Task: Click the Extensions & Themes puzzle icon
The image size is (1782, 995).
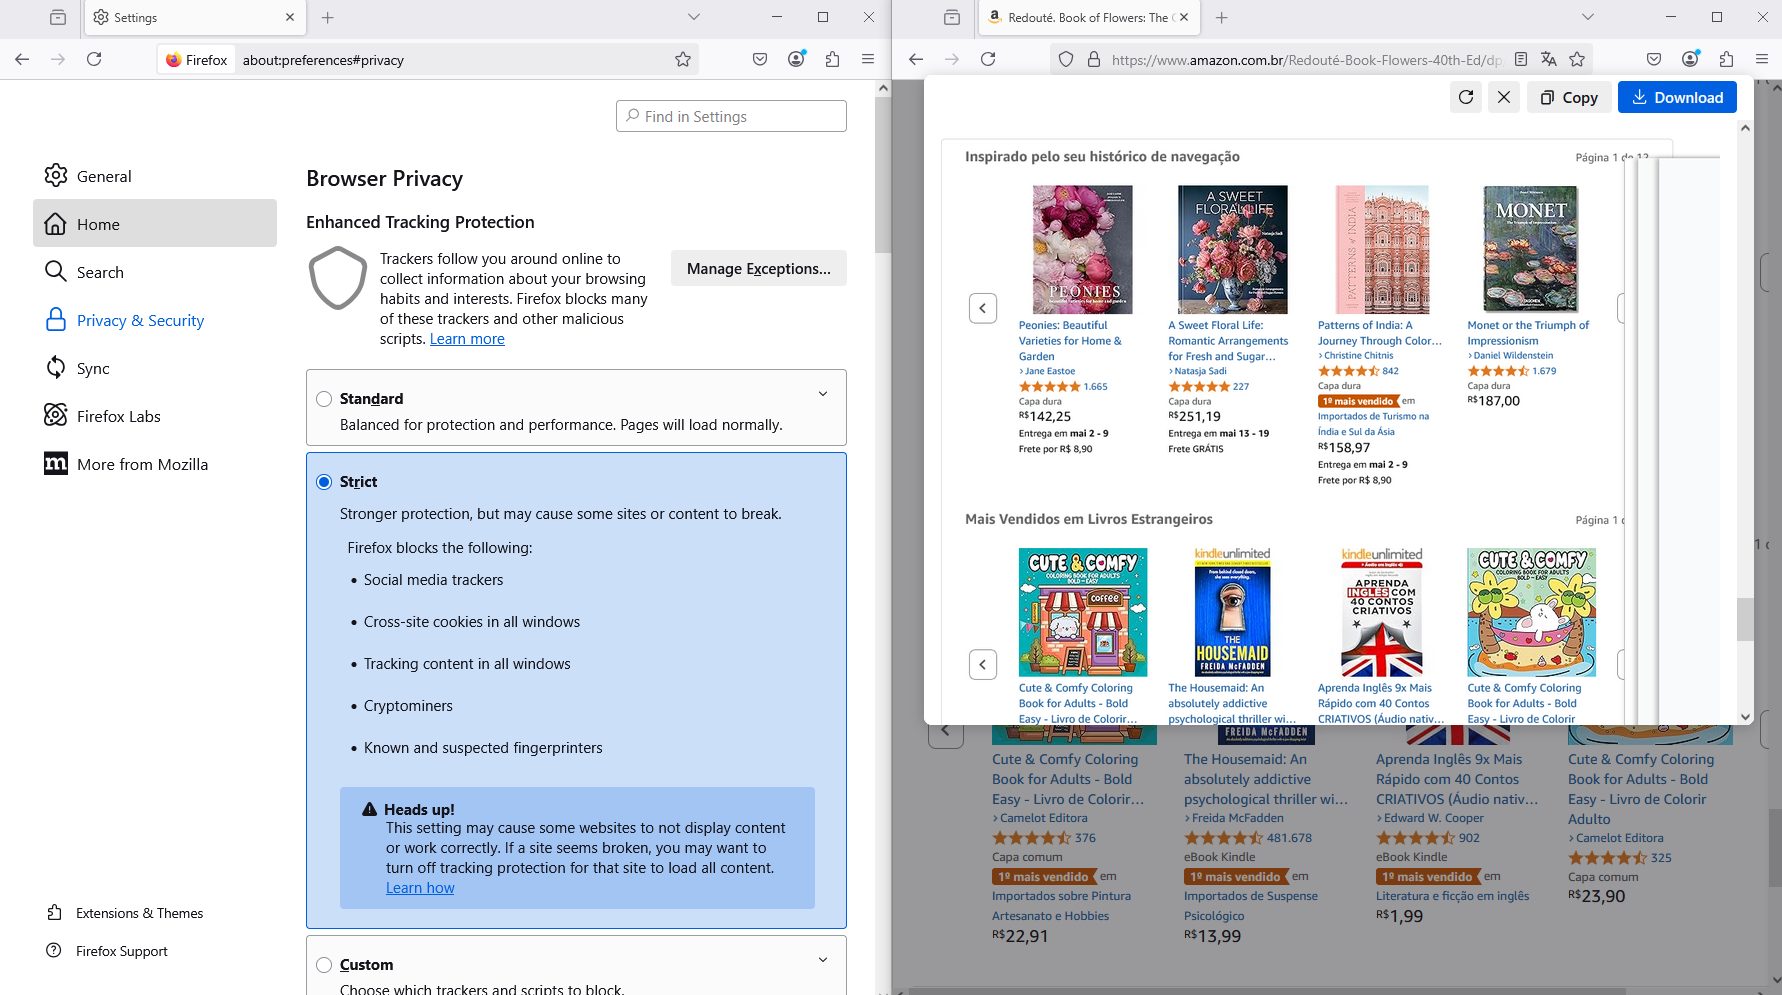Action: click(x=55, y=912)
